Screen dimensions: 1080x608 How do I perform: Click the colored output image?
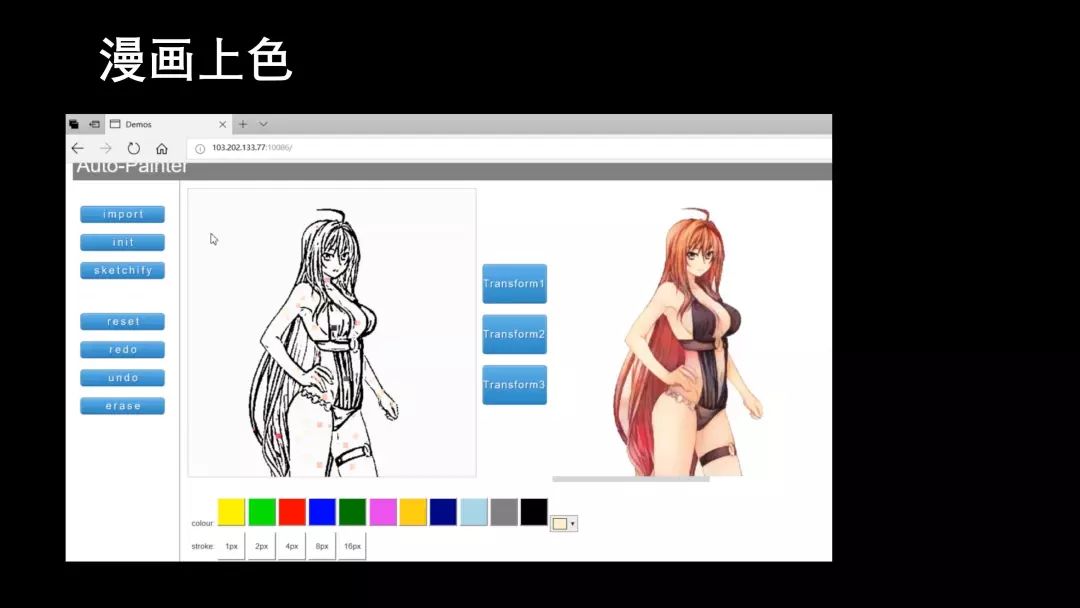coord(689,341)
